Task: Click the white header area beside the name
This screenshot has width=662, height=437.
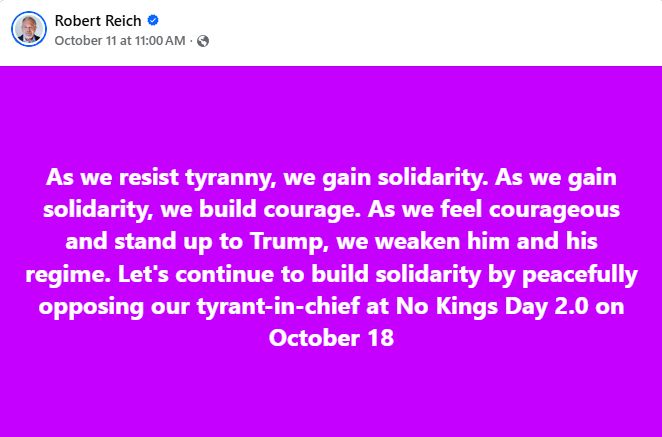Action: (422, 32)
